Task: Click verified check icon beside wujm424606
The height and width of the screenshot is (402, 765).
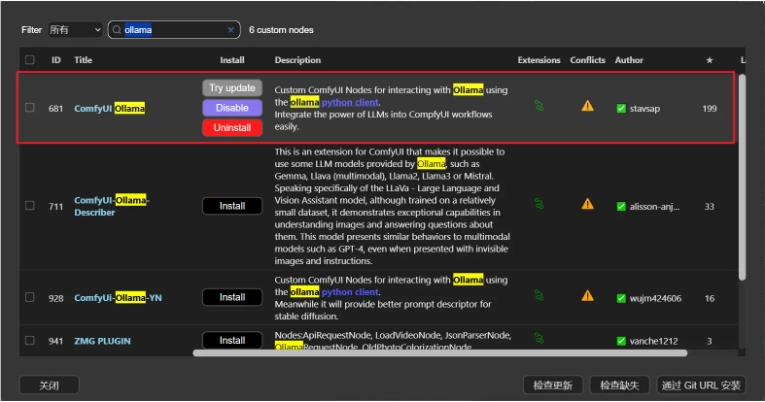Action: pos(621,298)
